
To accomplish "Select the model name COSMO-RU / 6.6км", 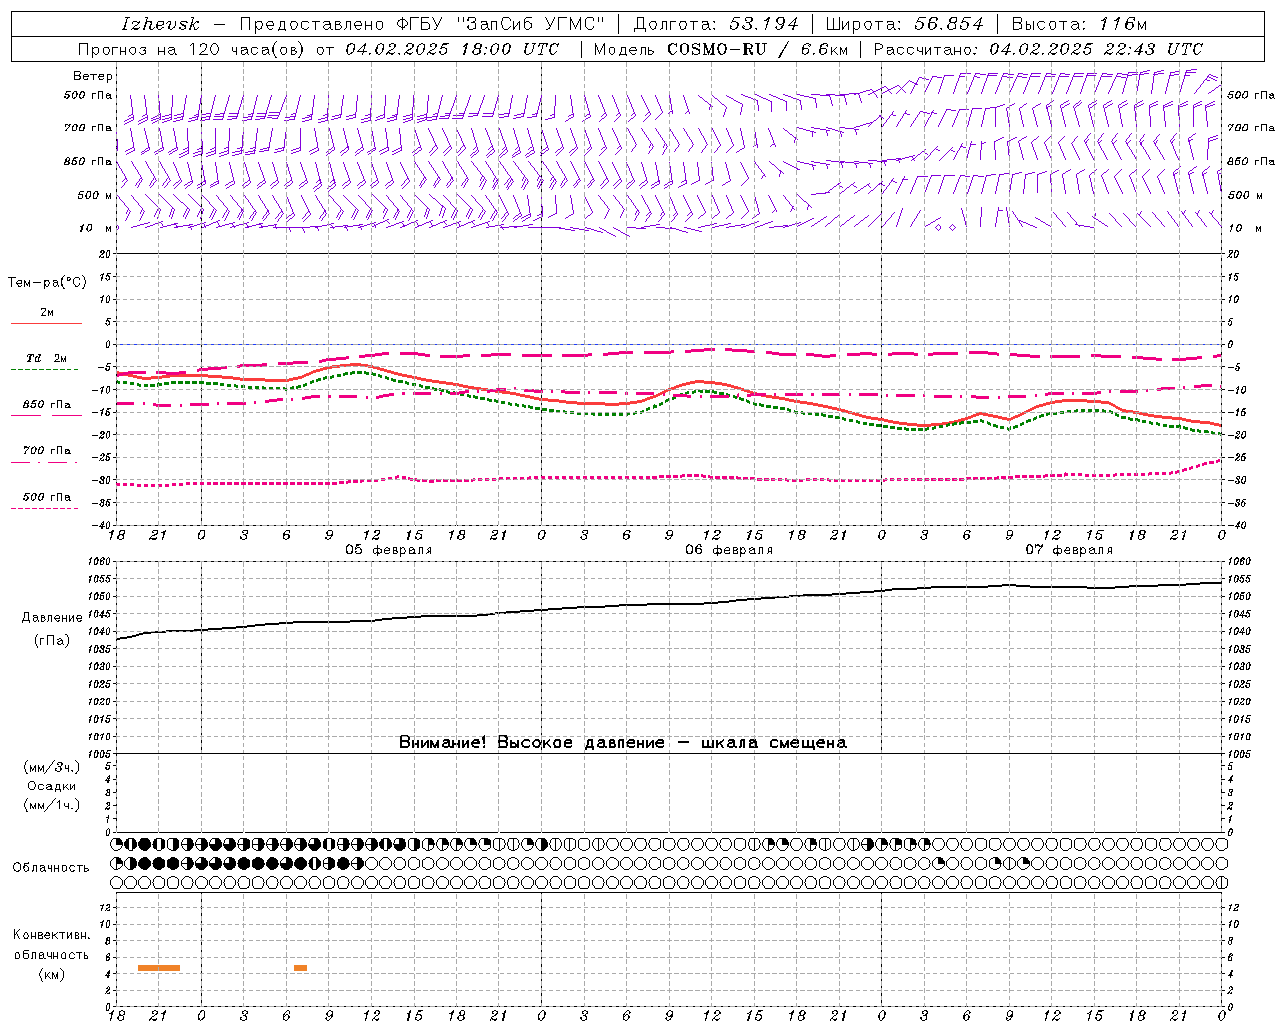I will (757, 49).
